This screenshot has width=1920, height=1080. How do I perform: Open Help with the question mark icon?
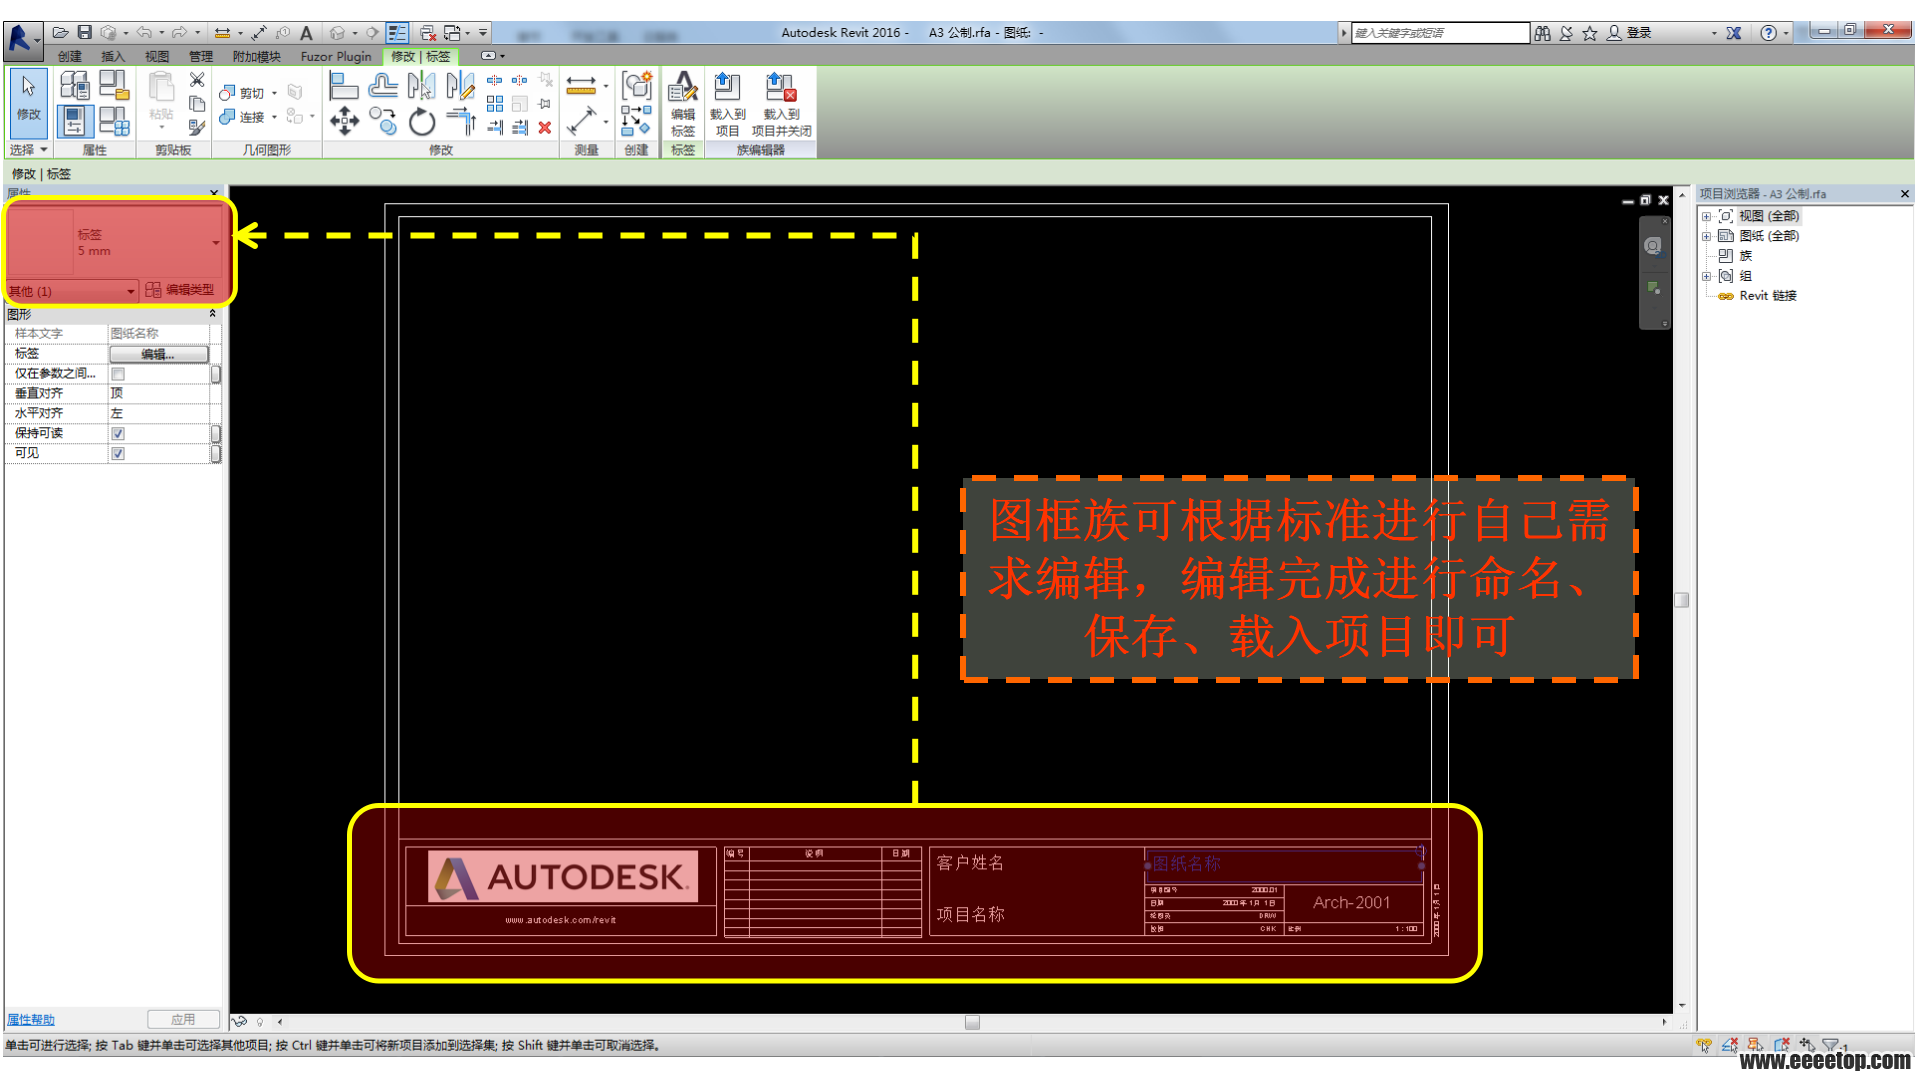coord(1768,33)
